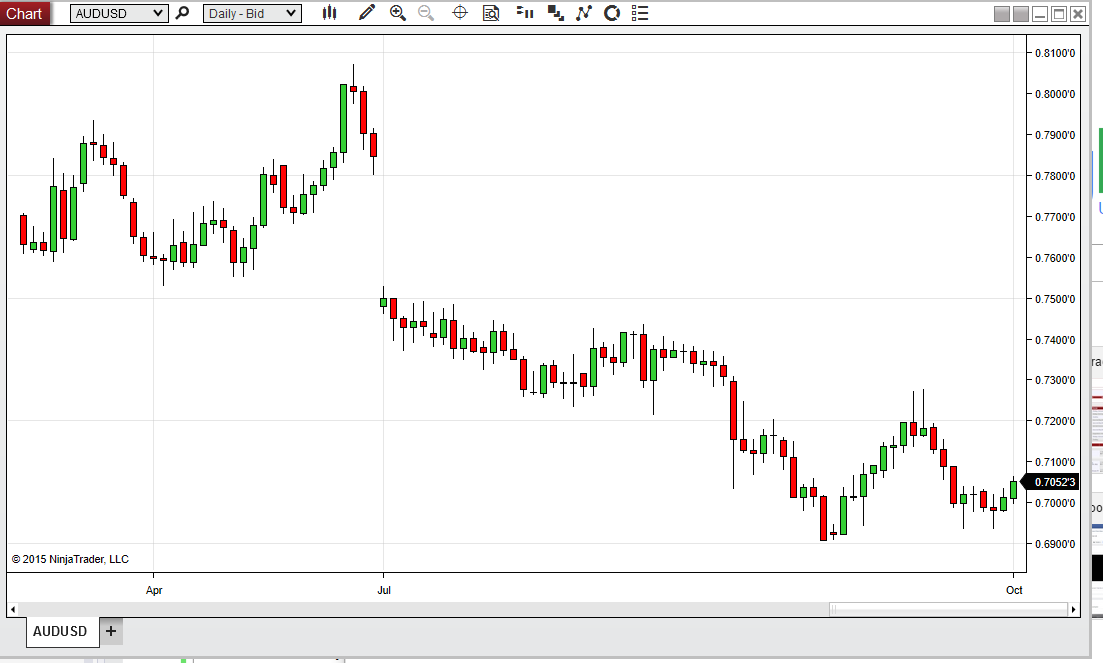Click the scrollbar right arrow
The height and width of the screenshot is (663, 1103).
point(1073,609)
